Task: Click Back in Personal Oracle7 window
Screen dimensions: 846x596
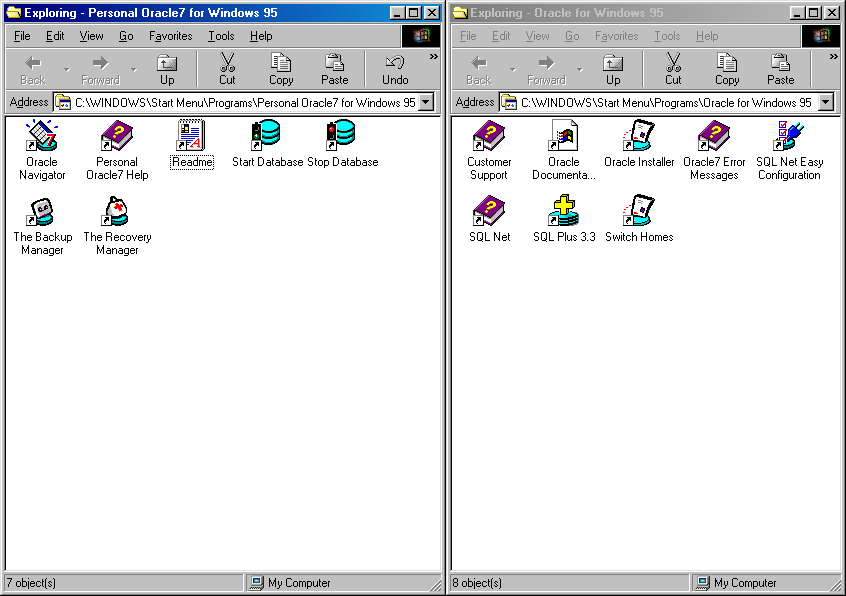Action: point(33,70)
